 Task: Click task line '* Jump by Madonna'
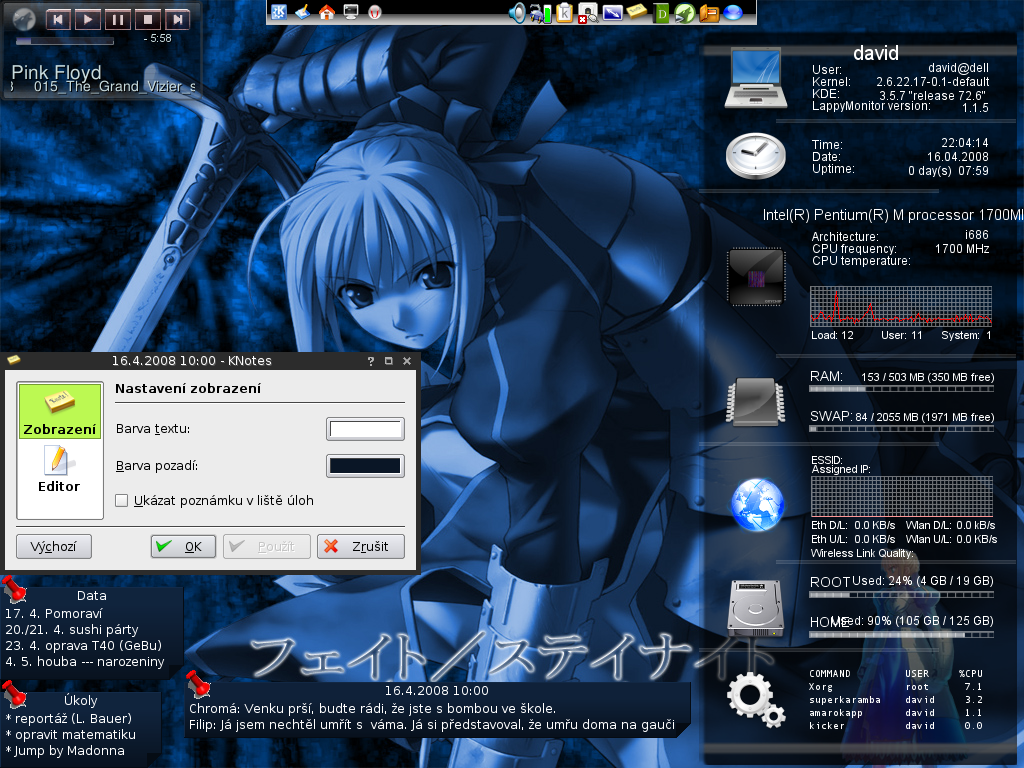[65, 751]
